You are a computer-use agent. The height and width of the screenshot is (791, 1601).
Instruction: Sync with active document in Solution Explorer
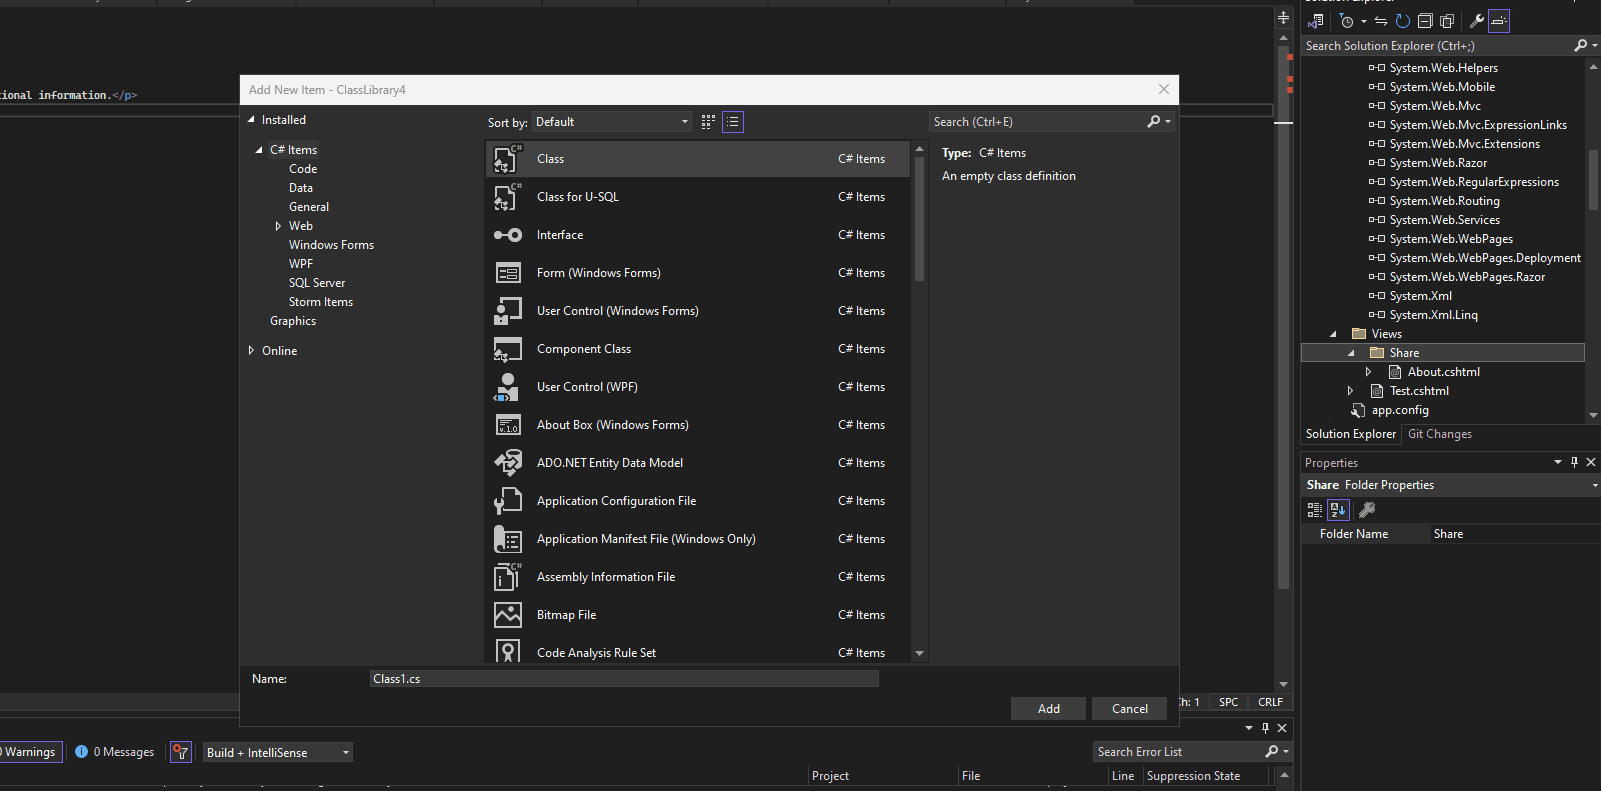[1381, 21]
